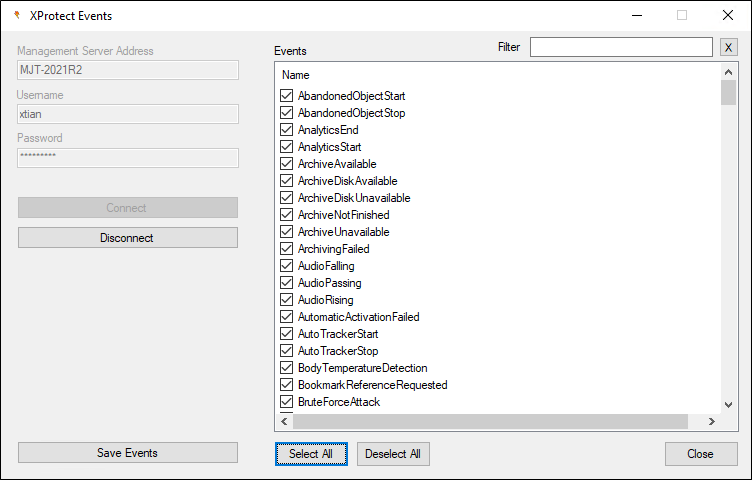Click the Select All button
Viewport: 752px width, 480px height.
(311, 454)
